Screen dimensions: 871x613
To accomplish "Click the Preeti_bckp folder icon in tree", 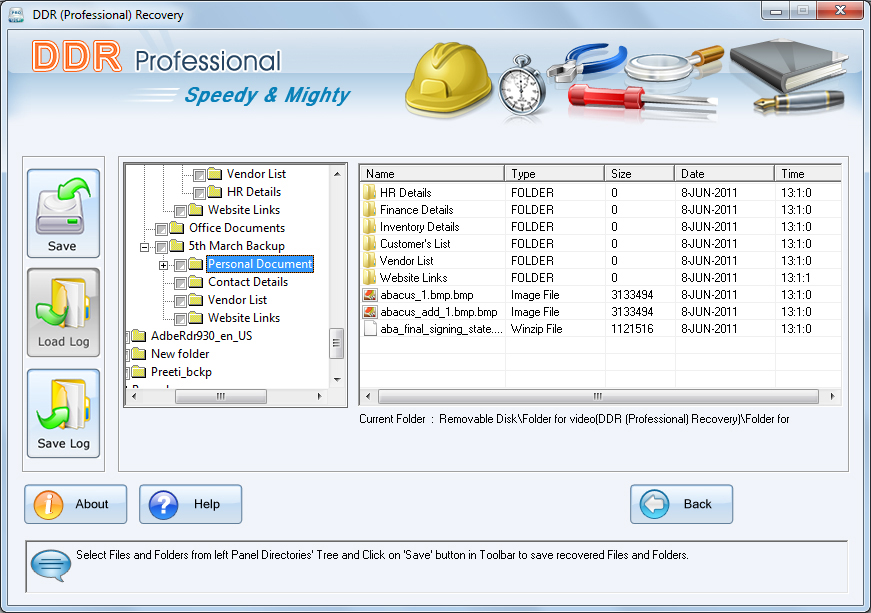I will (139, 372).
